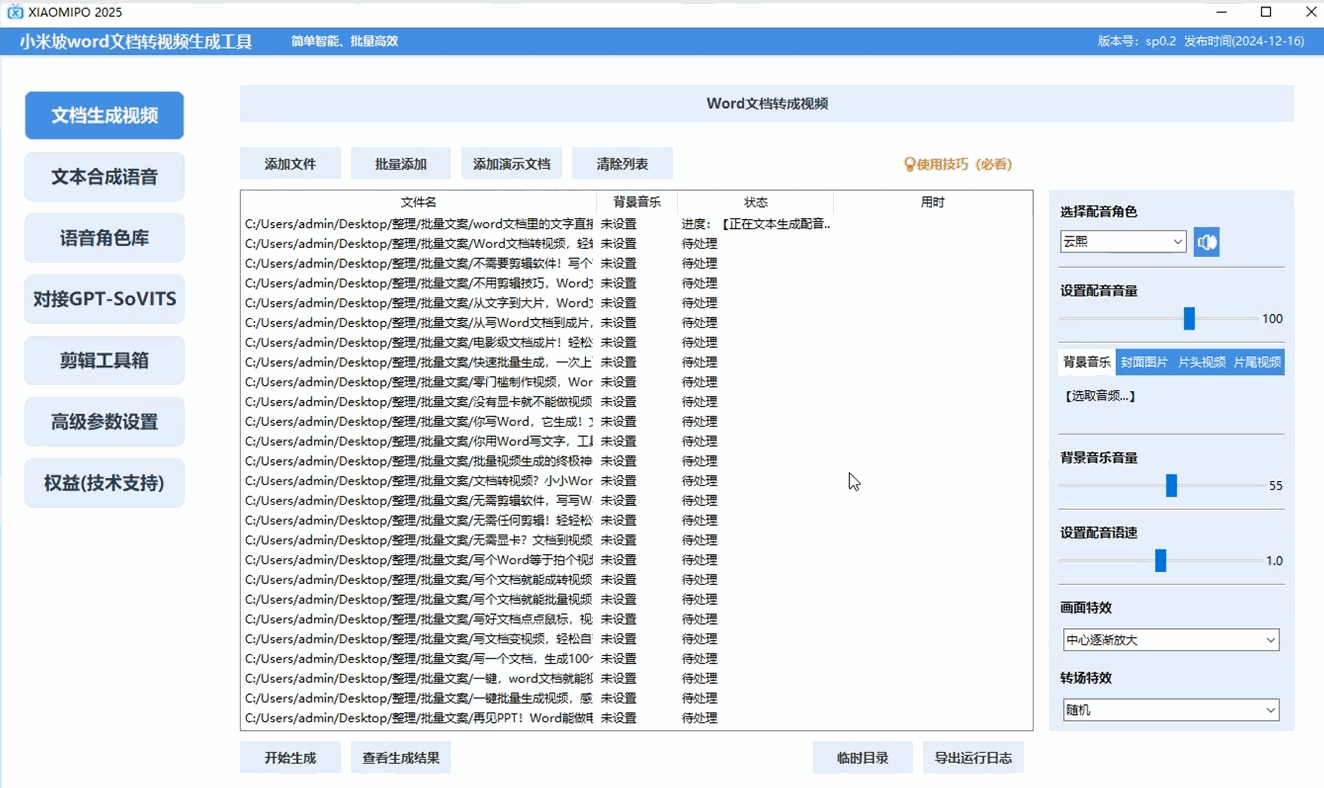The width and height of the screenshot is (1324, 788).
Task: Select the row 'word文档里的文字直接'
Action: [x=636, y=224]
